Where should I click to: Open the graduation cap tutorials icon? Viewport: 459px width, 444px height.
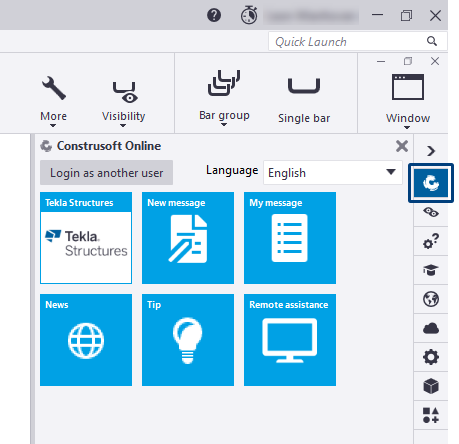(x=431, y=270)
